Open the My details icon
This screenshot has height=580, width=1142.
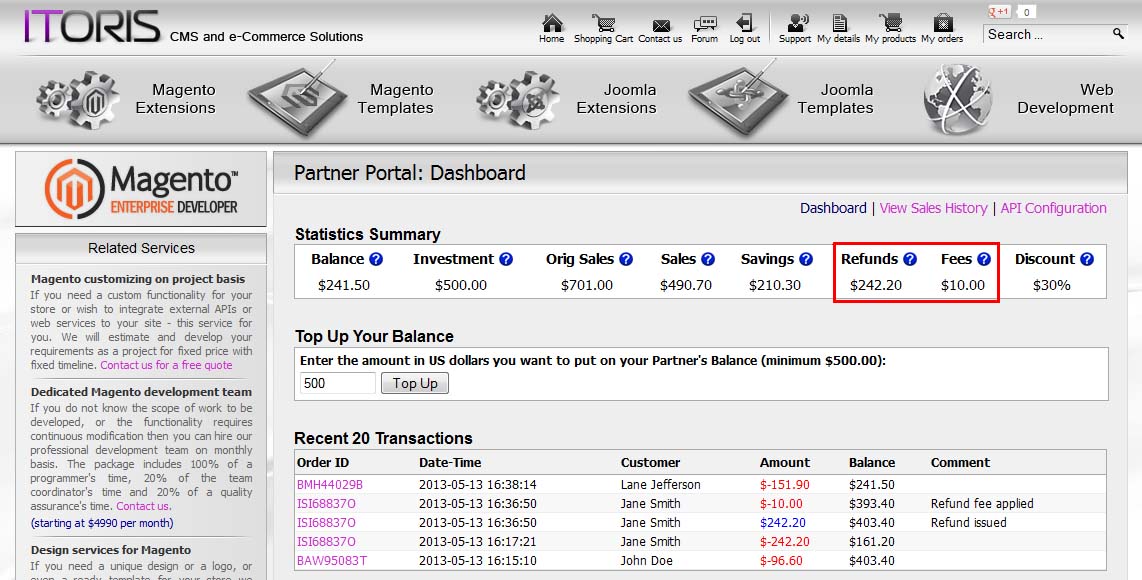[x=839, y=23]
